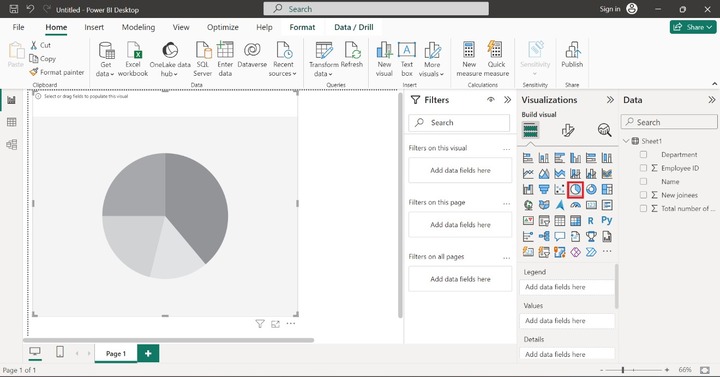Open the Data / Drill ribbon tab
This screenshot has height=377, width=720.
354,27
